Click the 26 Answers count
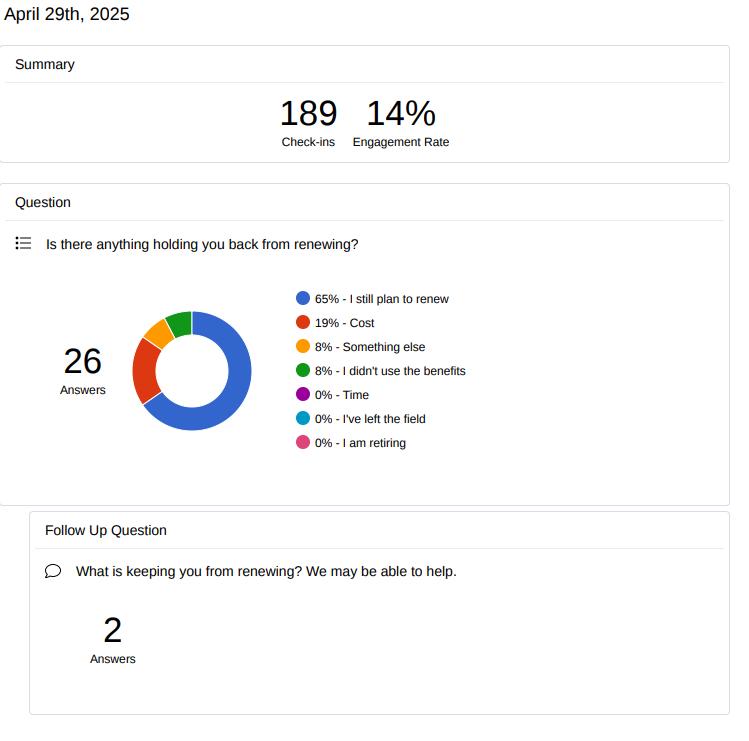Viewport: 749px width, 741px height. click(x=82, y=369)
